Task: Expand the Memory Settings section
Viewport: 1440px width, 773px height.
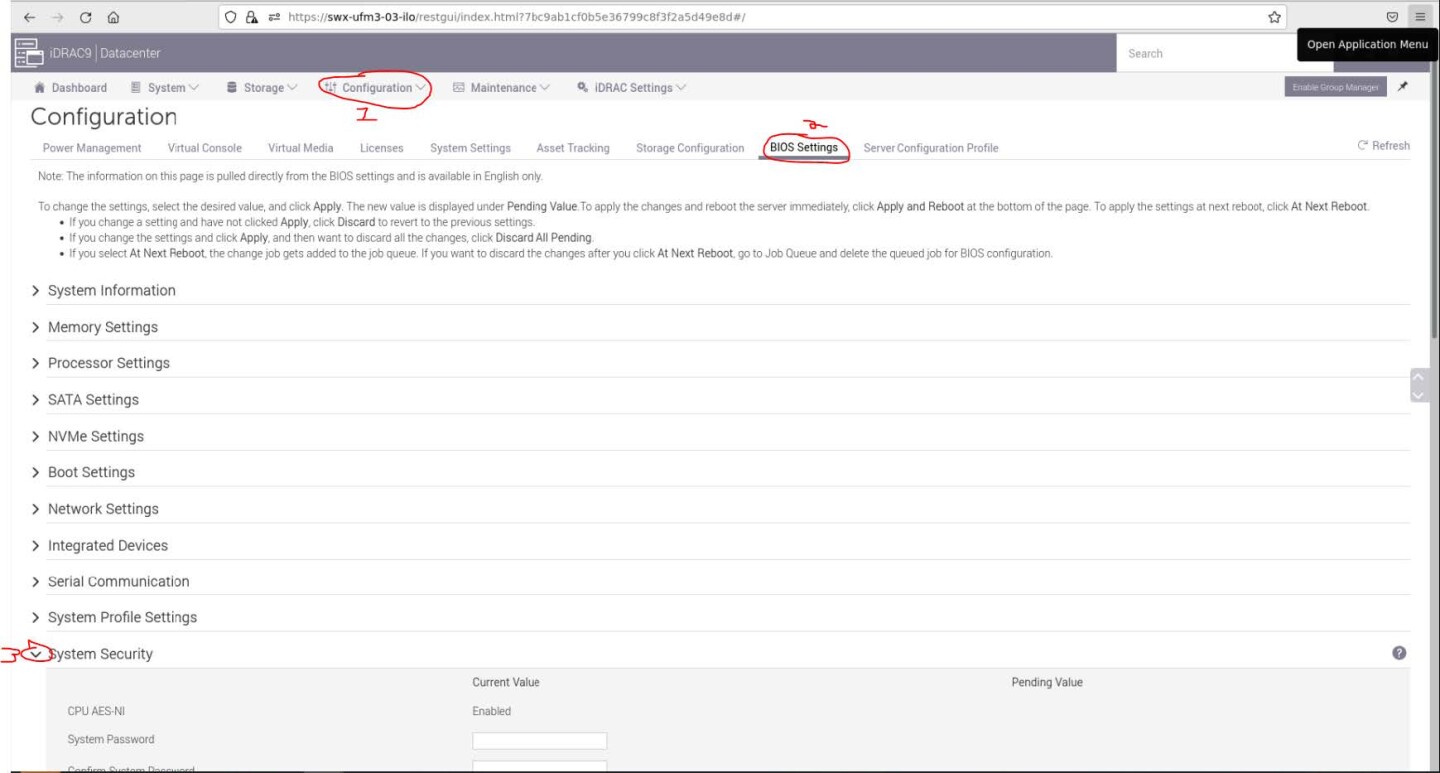Action: pyautogui.click(x=102, y=327)
